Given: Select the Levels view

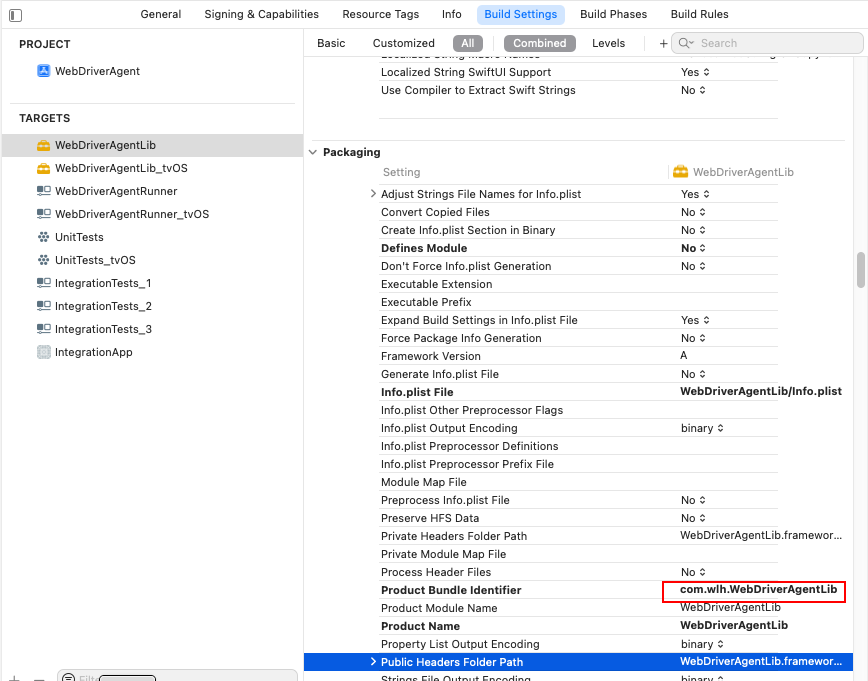Looking at the screenshot, I should pyautogui.click(x=608, y=43).
